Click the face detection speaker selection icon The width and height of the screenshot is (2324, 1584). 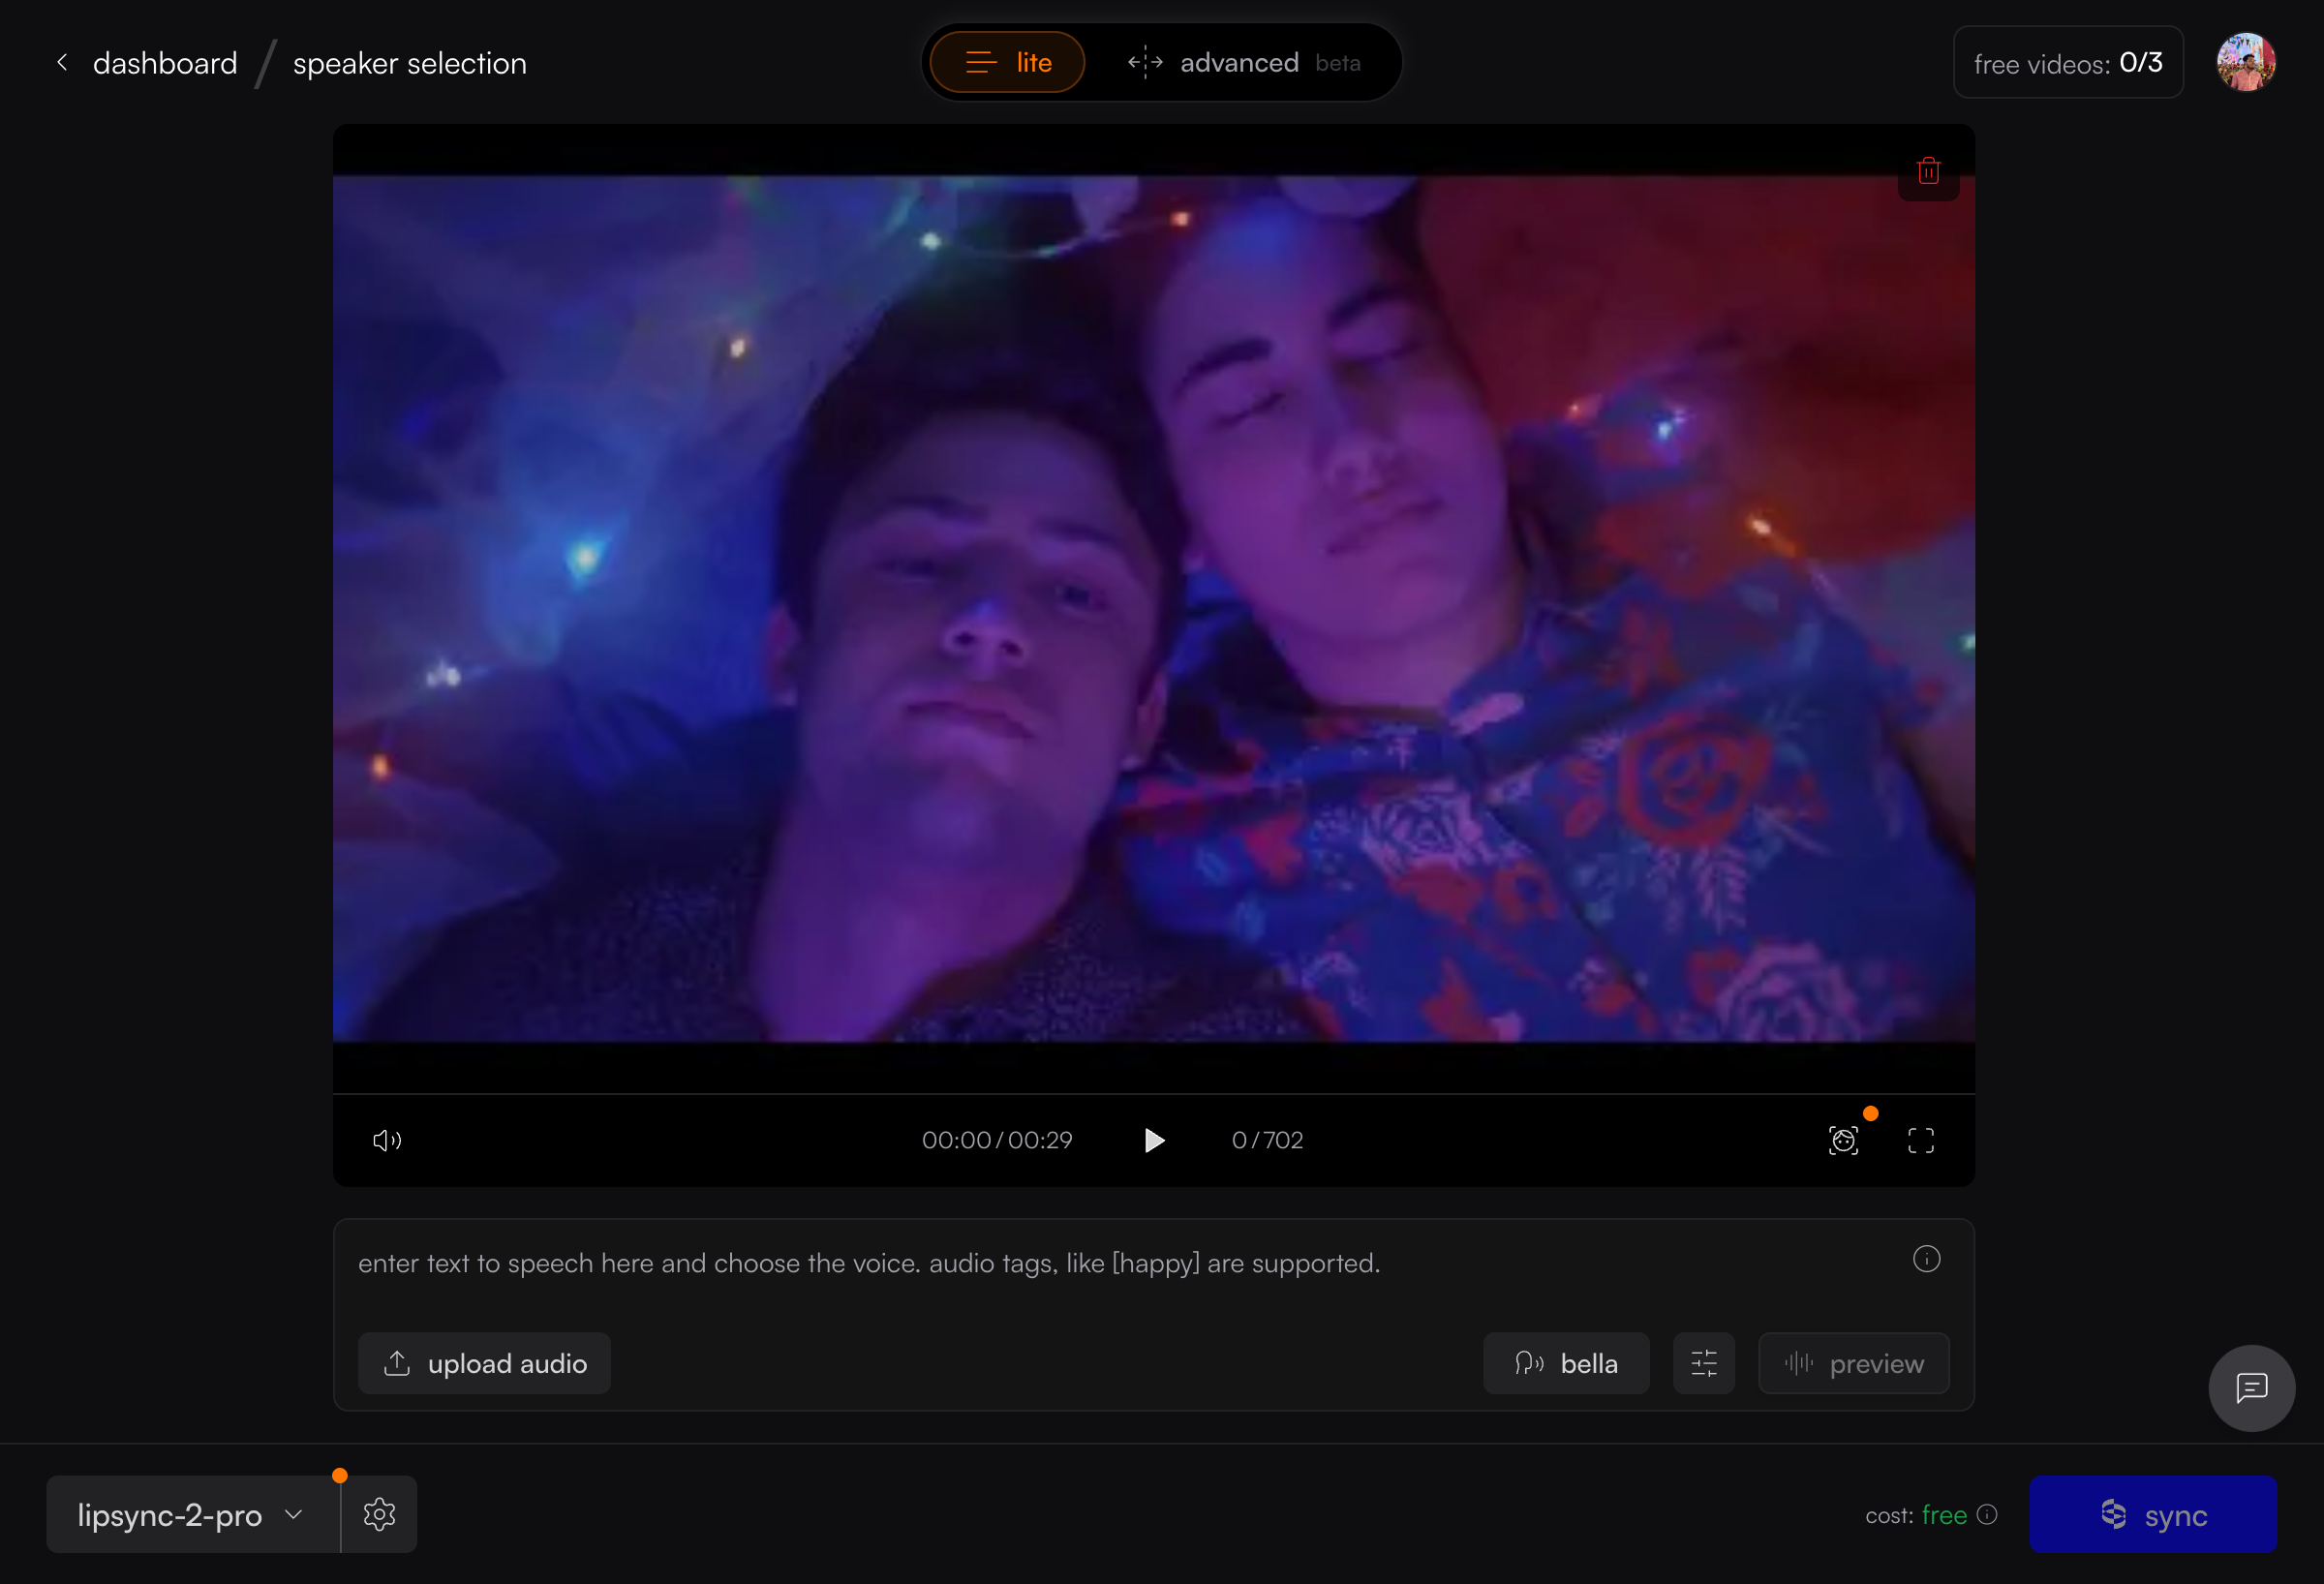[x=1843, y=1140]
